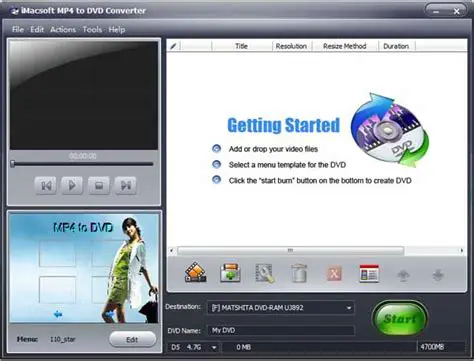Screen dimensions: 474x361
Task: Click the blue right arrow on menu preview
Action: [x=109, y=314]
